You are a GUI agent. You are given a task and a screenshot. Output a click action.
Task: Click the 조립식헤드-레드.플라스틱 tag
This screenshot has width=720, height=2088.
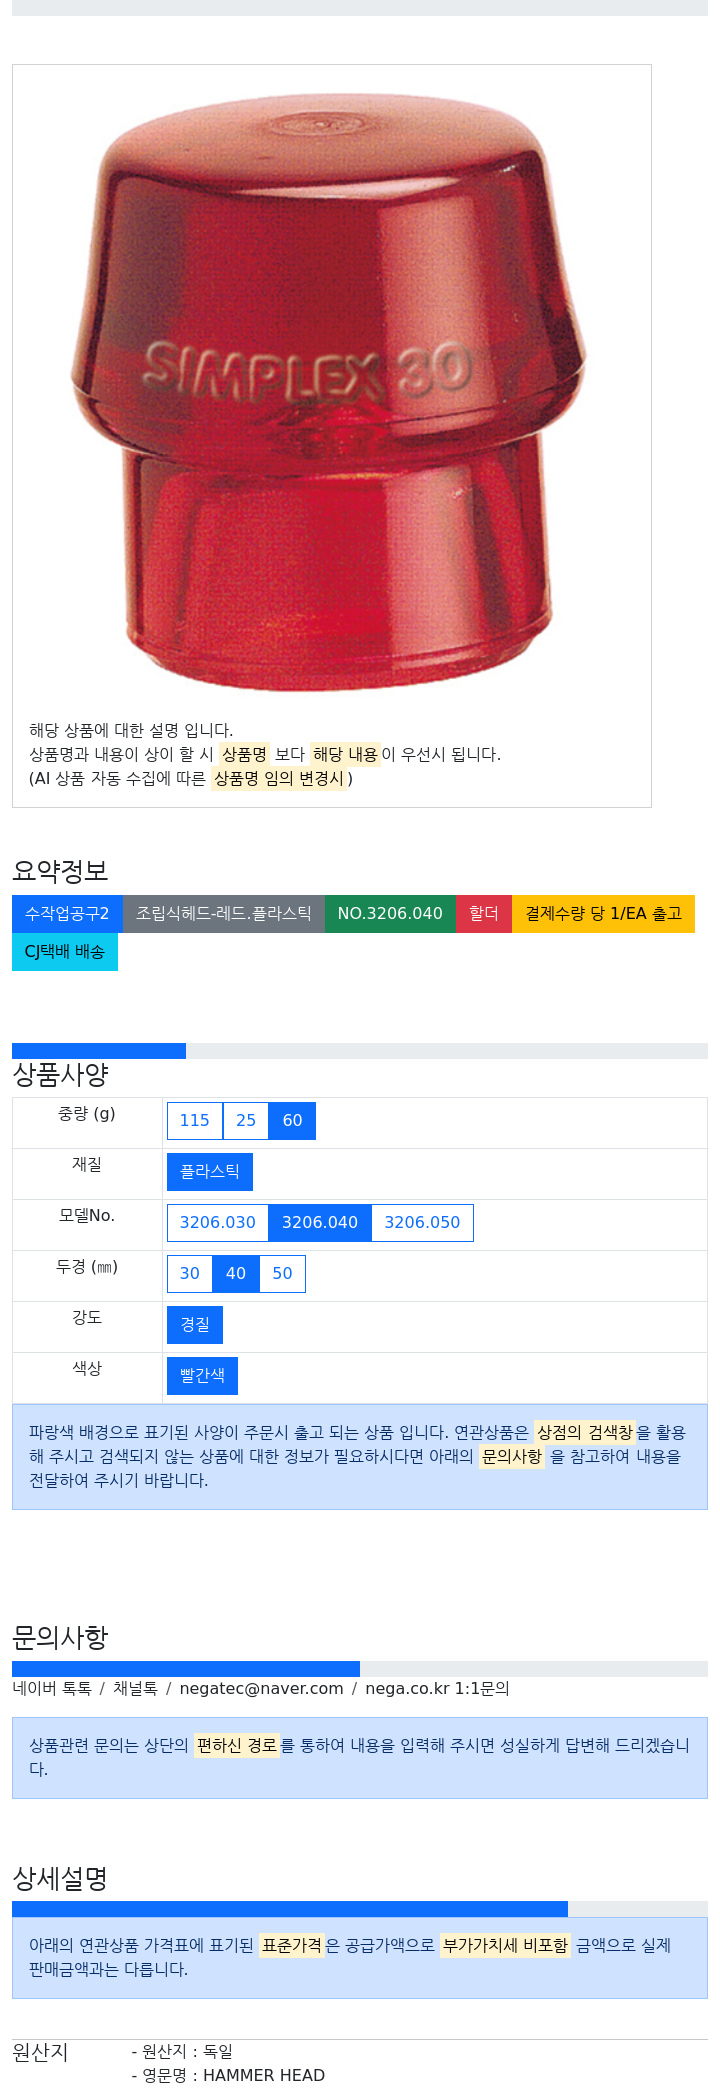click(224, 913)
